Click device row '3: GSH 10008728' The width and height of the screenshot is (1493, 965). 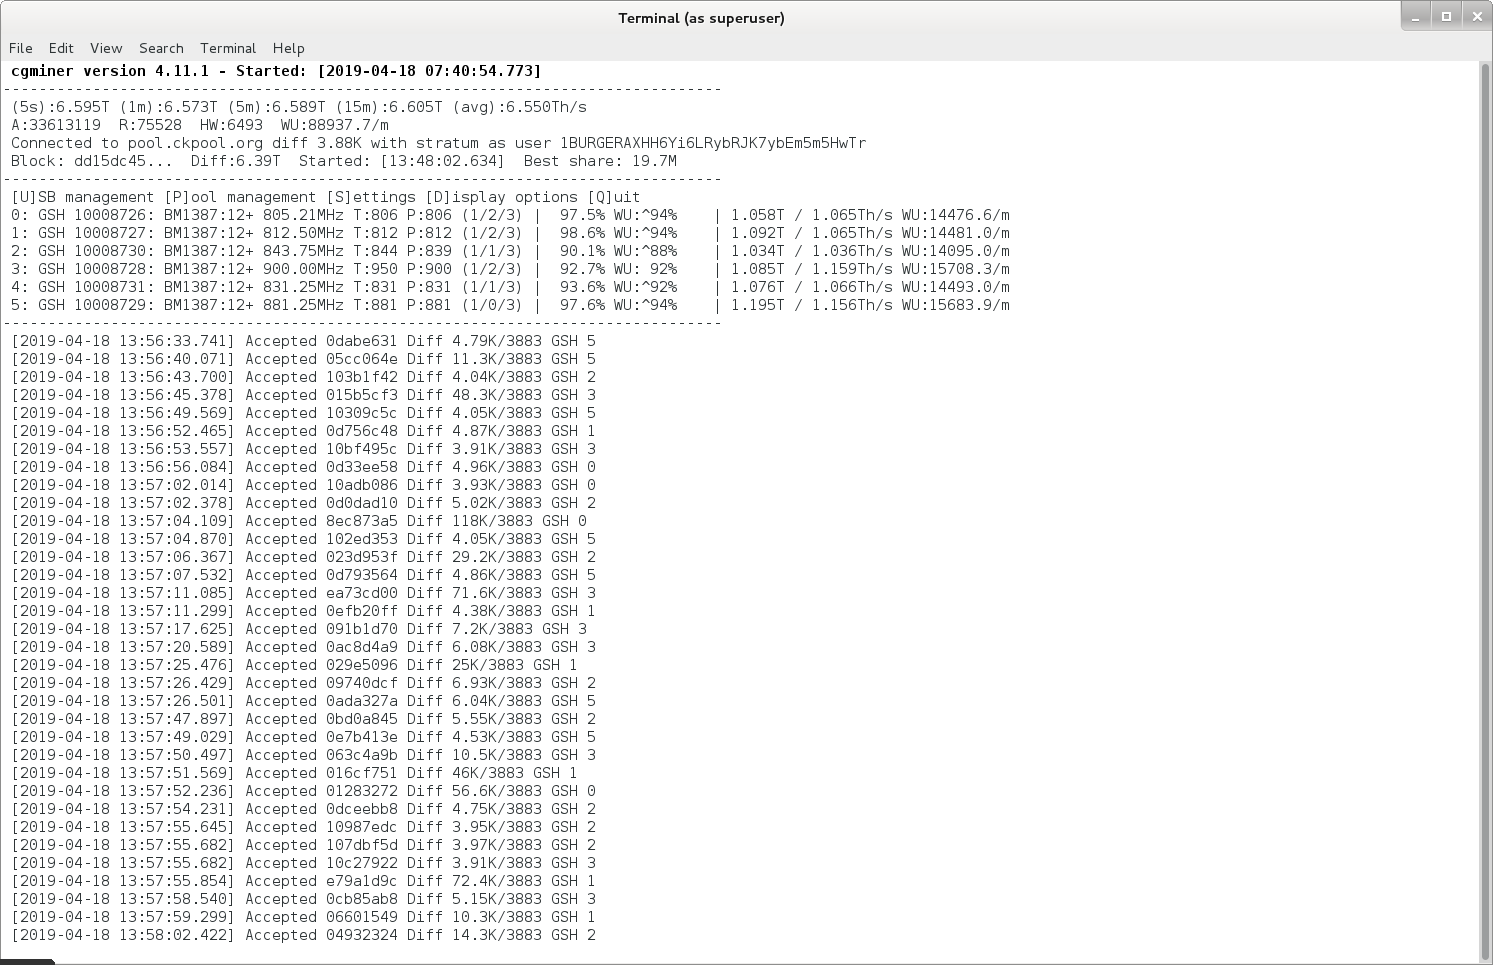point(510,269)
